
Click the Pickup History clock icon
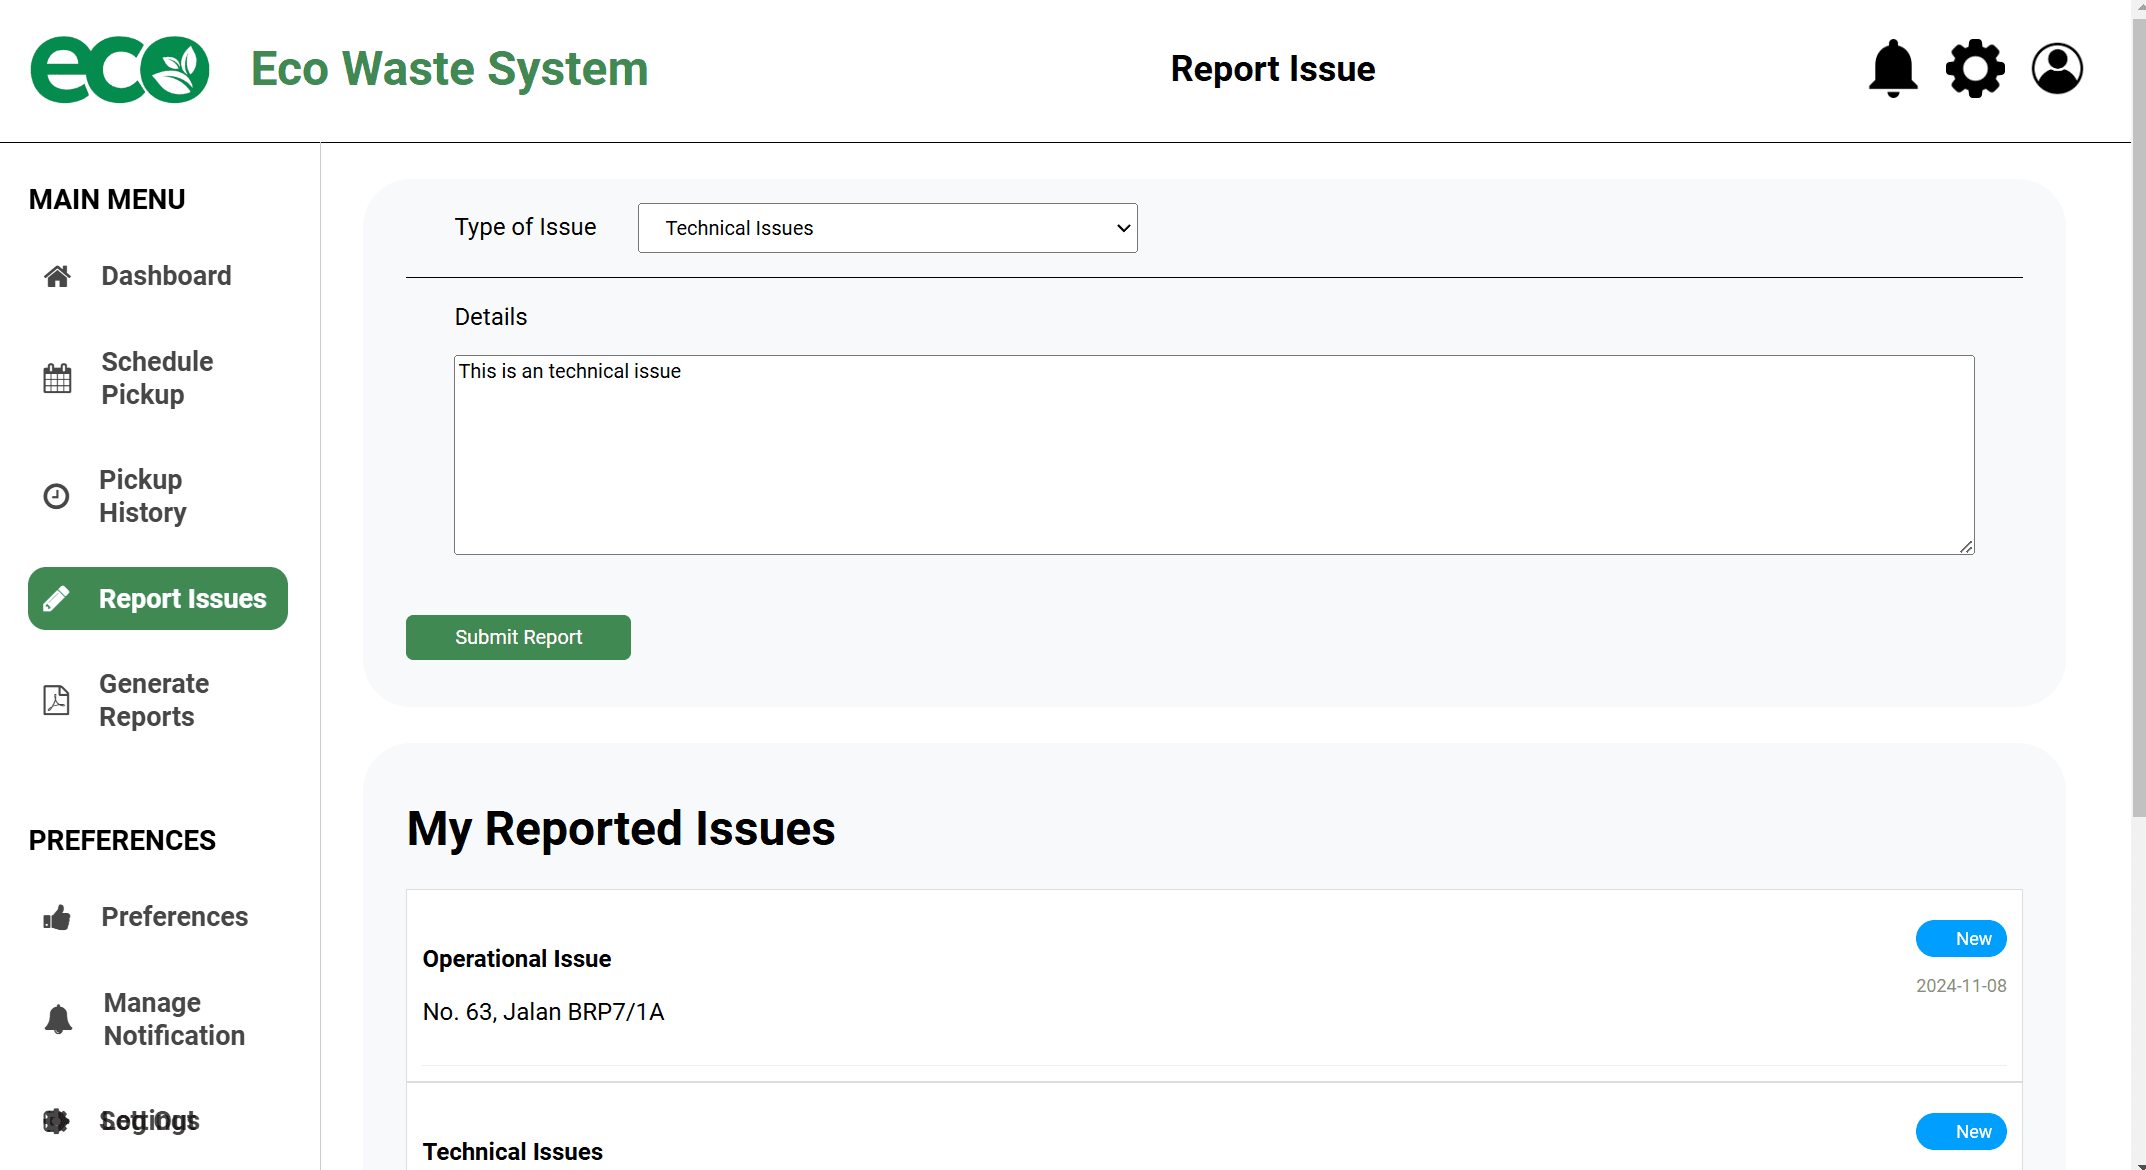click(x=56, y=496)
